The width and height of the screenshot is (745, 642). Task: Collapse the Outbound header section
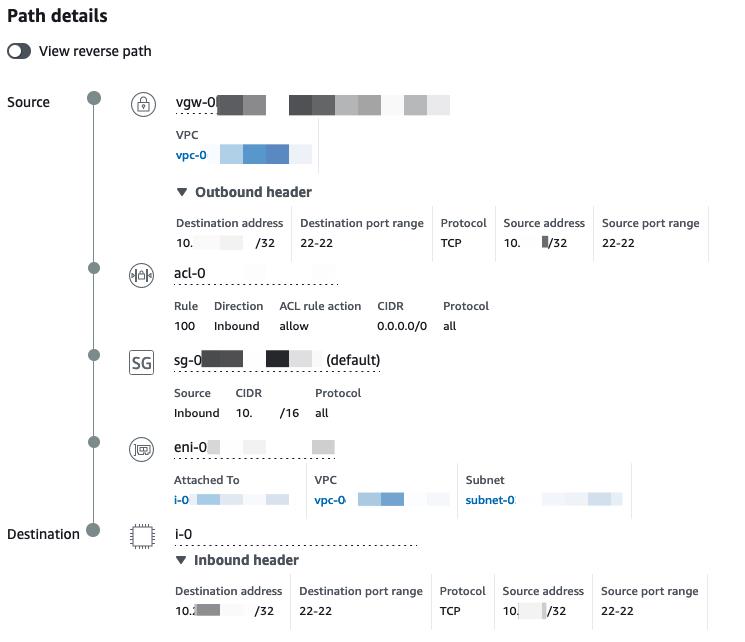tap(182, 192)
